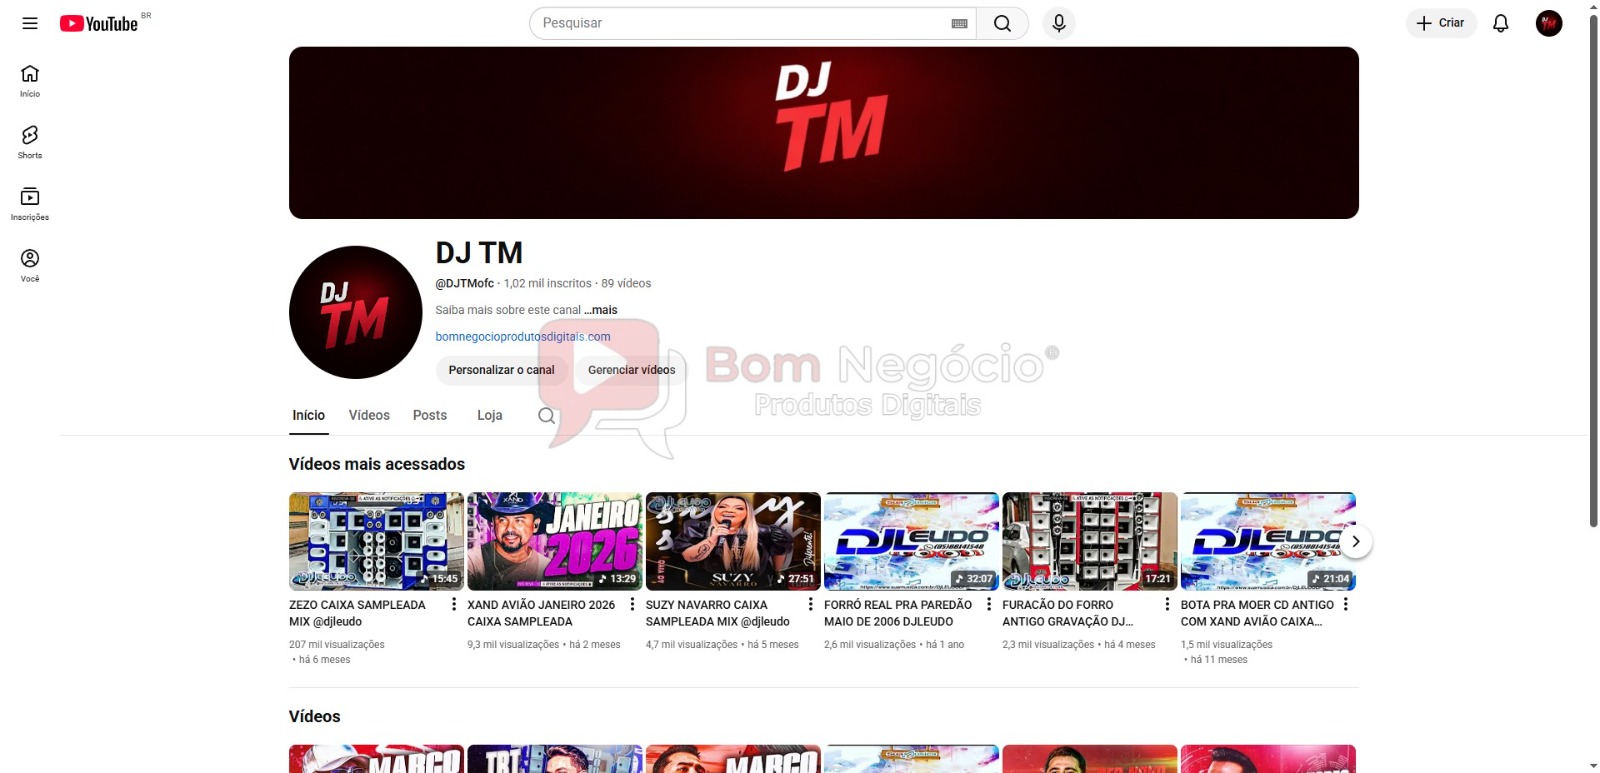The image size is (1600, 773).
Task: Click the Criar button
Action: coord(1441,23)
